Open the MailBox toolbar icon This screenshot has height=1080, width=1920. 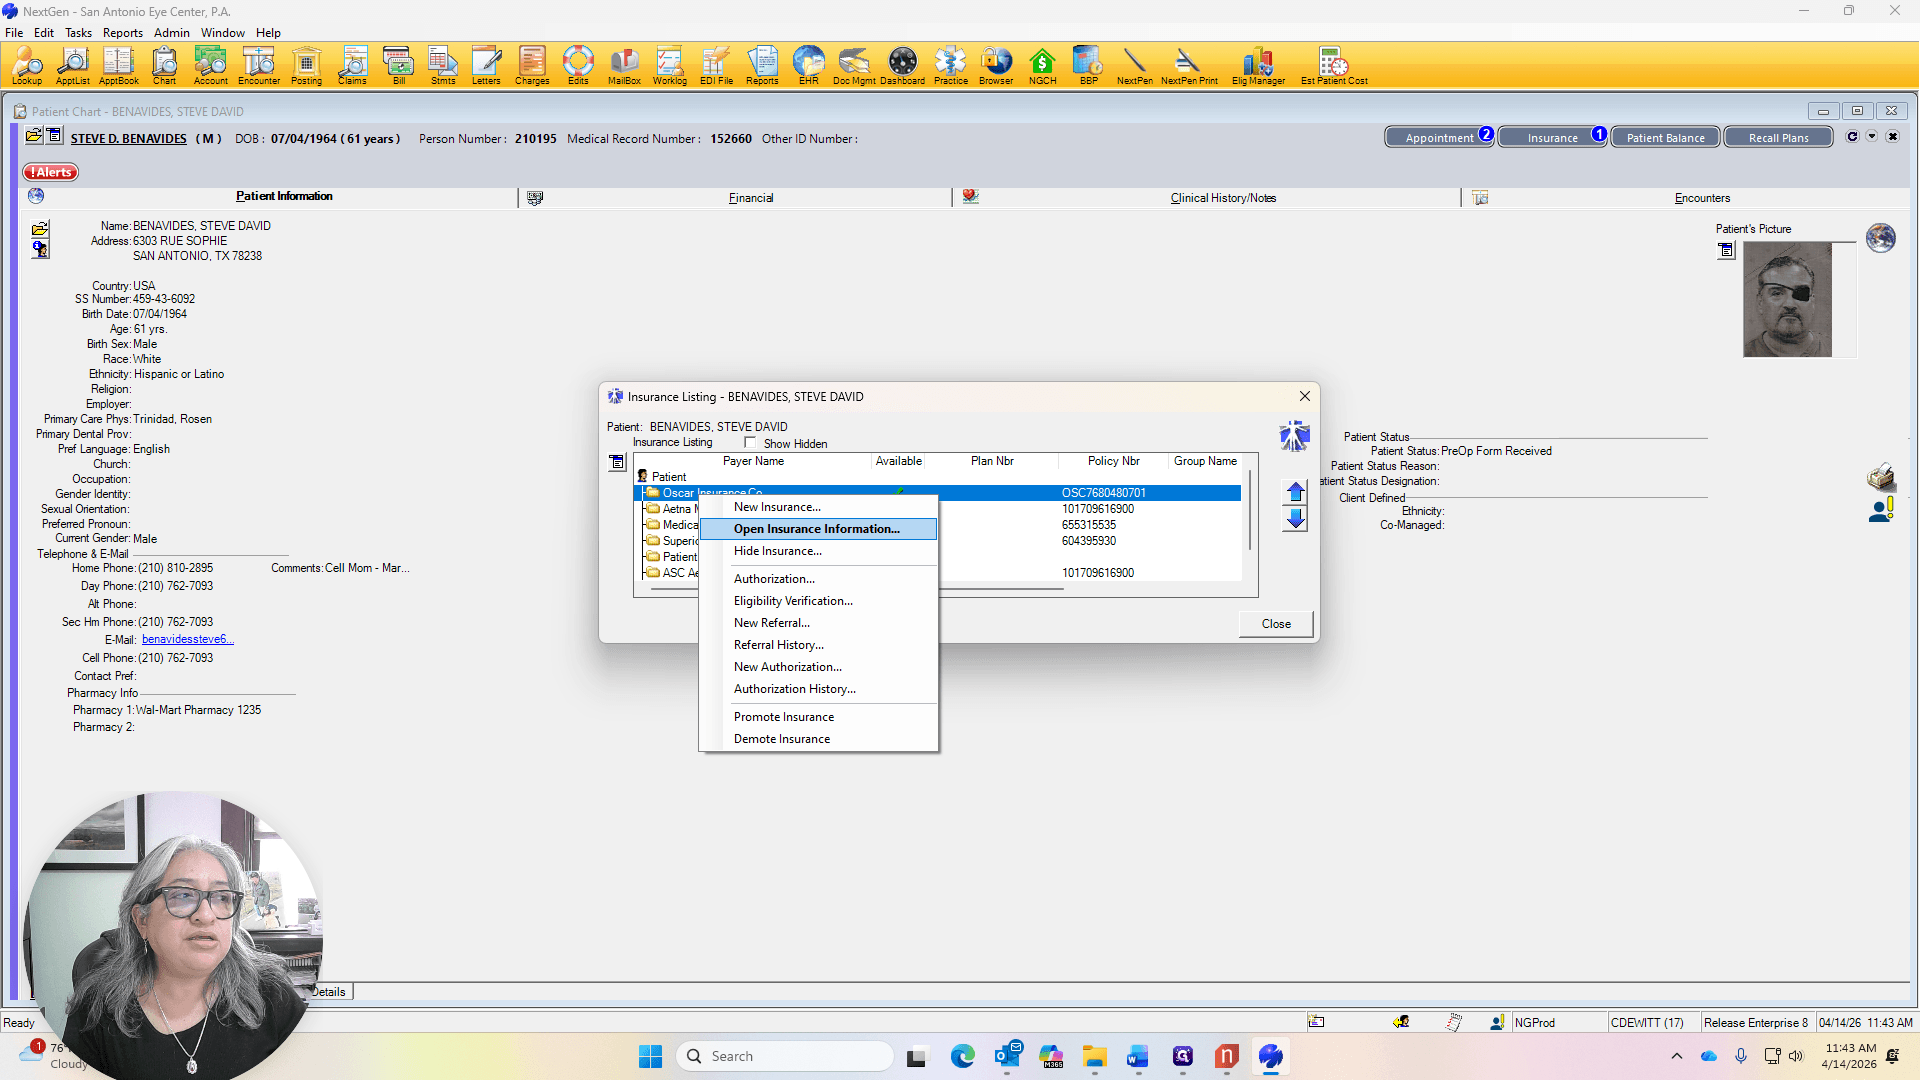pos(624,66)
